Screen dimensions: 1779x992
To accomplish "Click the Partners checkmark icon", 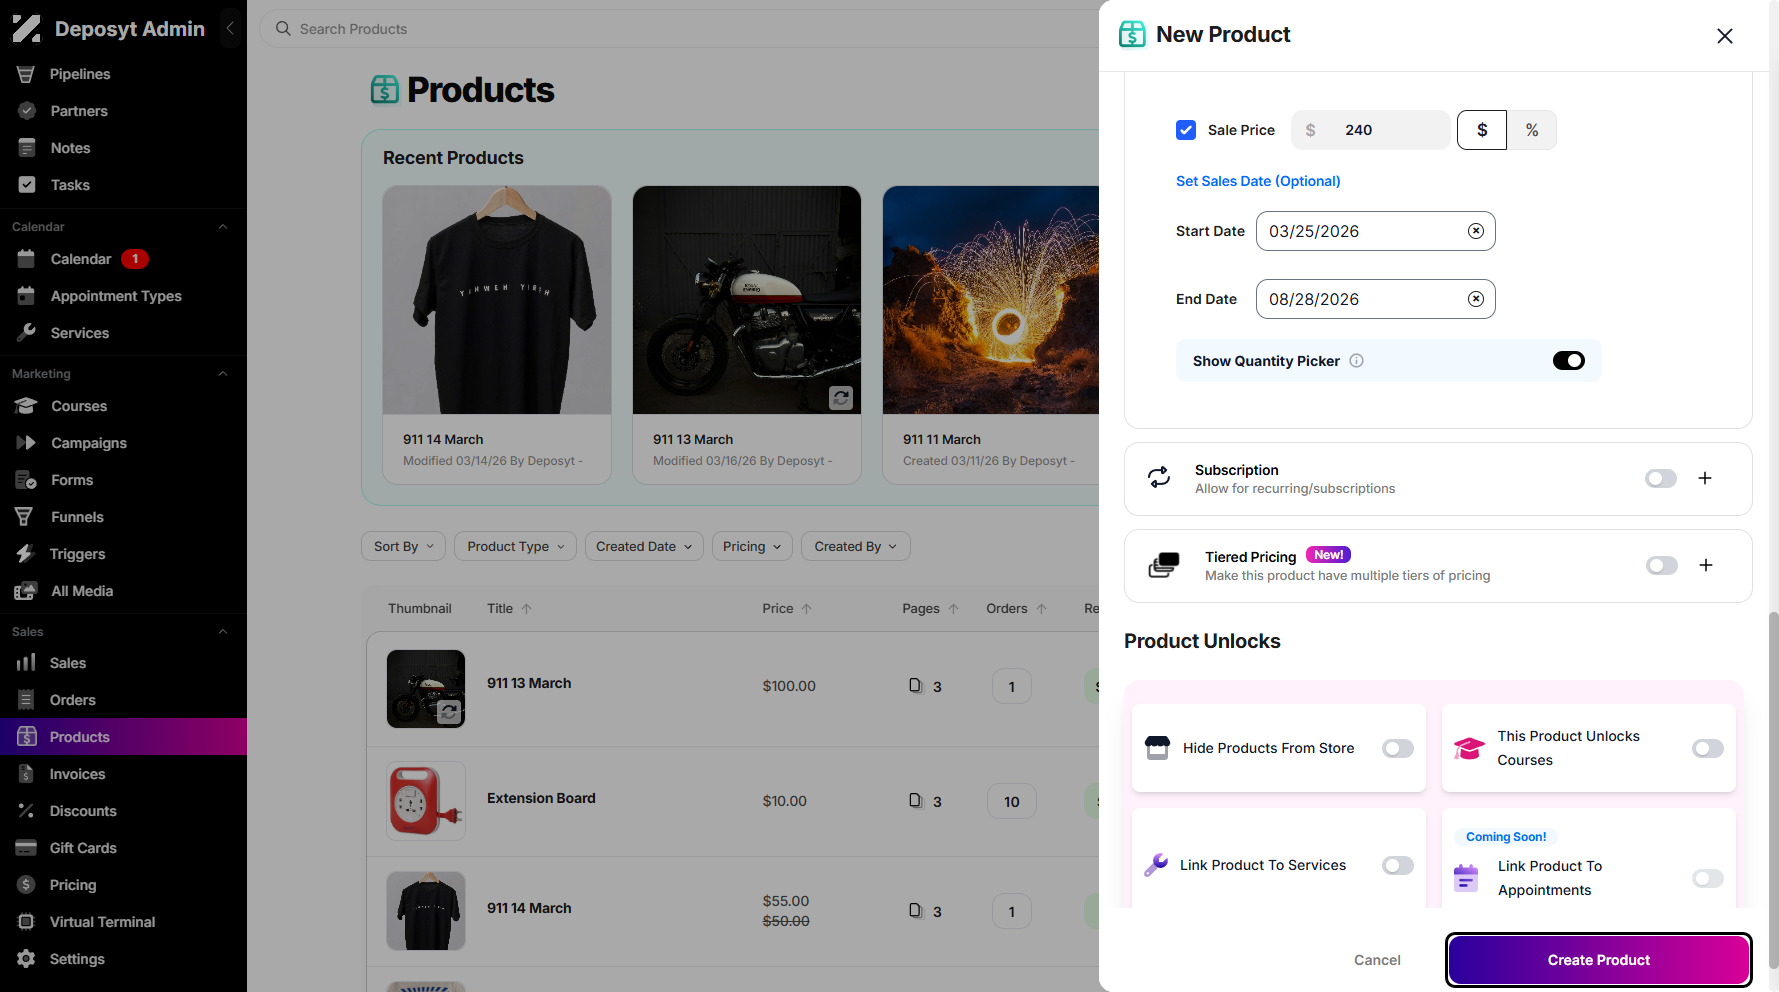I will click(x=27, y=111).
